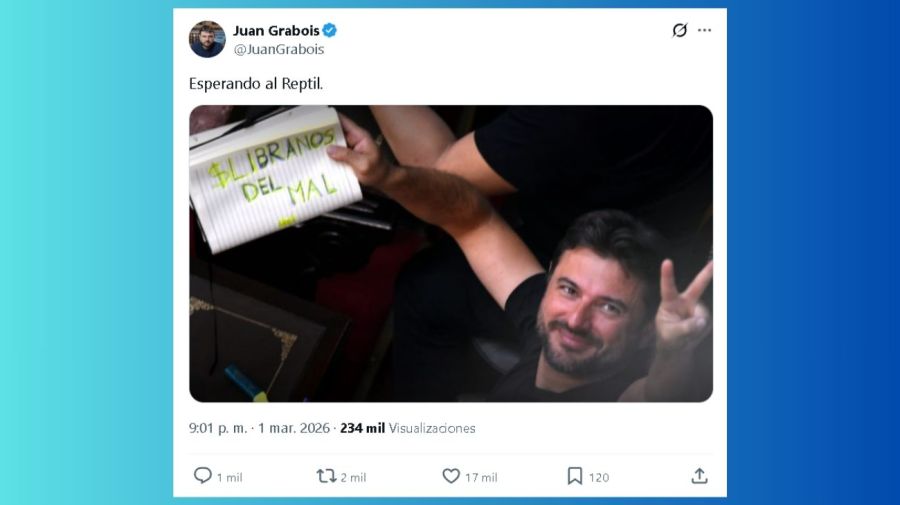Viewport: 900px width, 505px height.
Task: Like the post with heart icon
Action: (x=451, y=476)
